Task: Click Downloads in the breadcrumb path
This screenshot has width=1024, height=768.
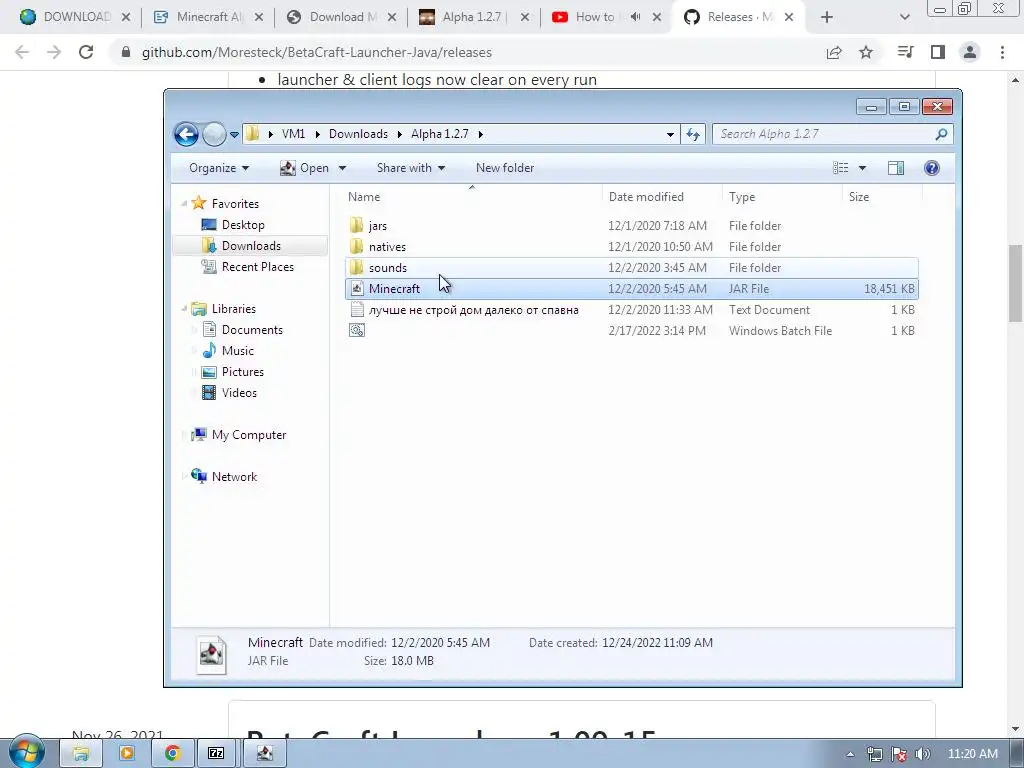Action: [x=358, y=134]
